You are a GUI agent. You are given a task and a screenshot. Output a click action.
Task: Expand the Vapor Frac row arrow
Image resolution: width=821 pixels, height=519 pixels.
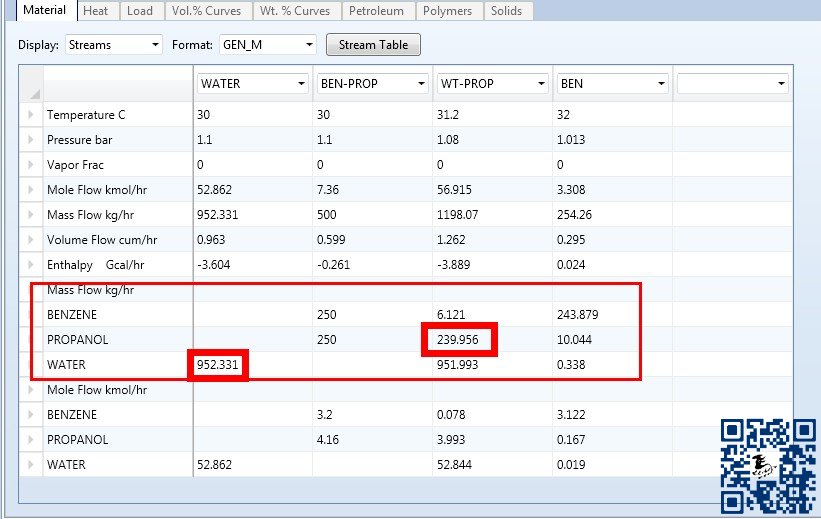point(31,165)
